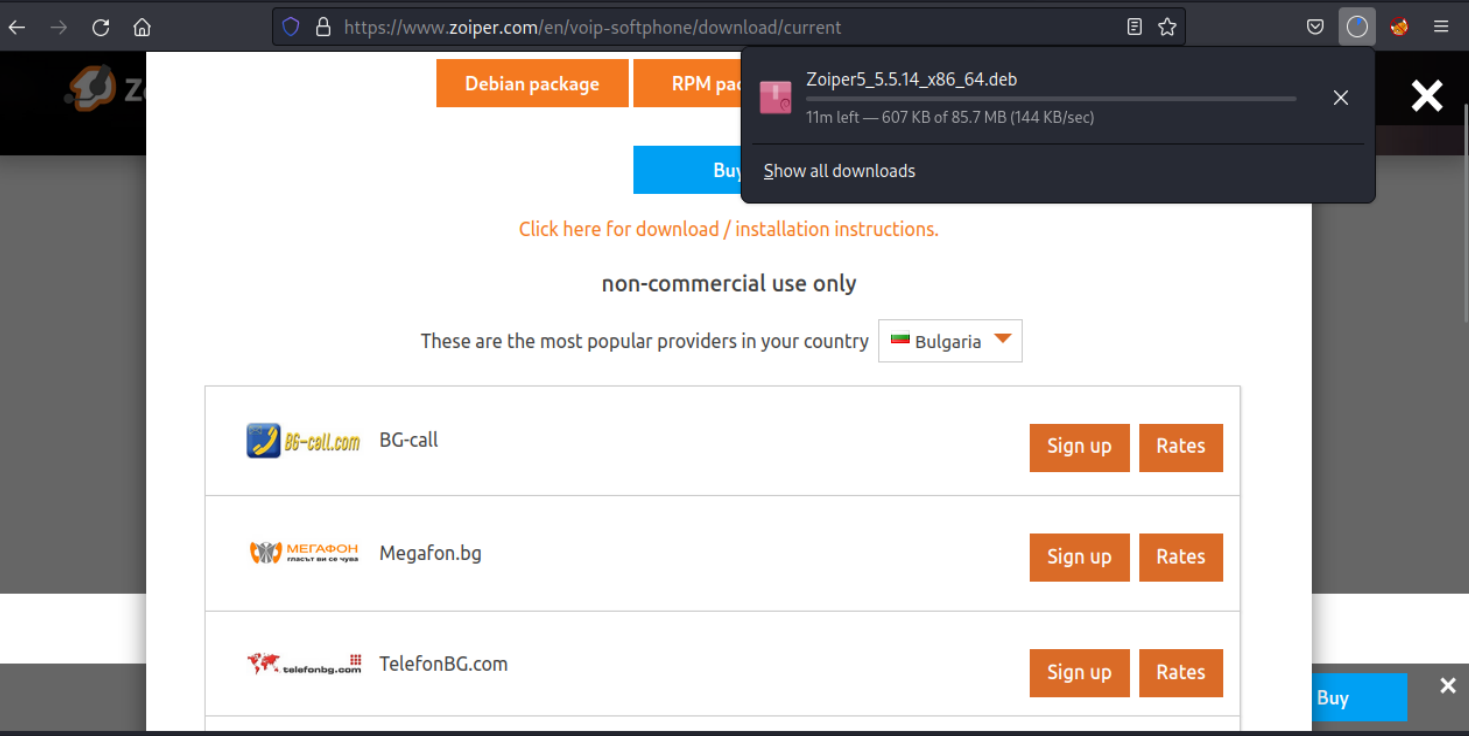Open the download / installation instructions link

tap(728, 229)
